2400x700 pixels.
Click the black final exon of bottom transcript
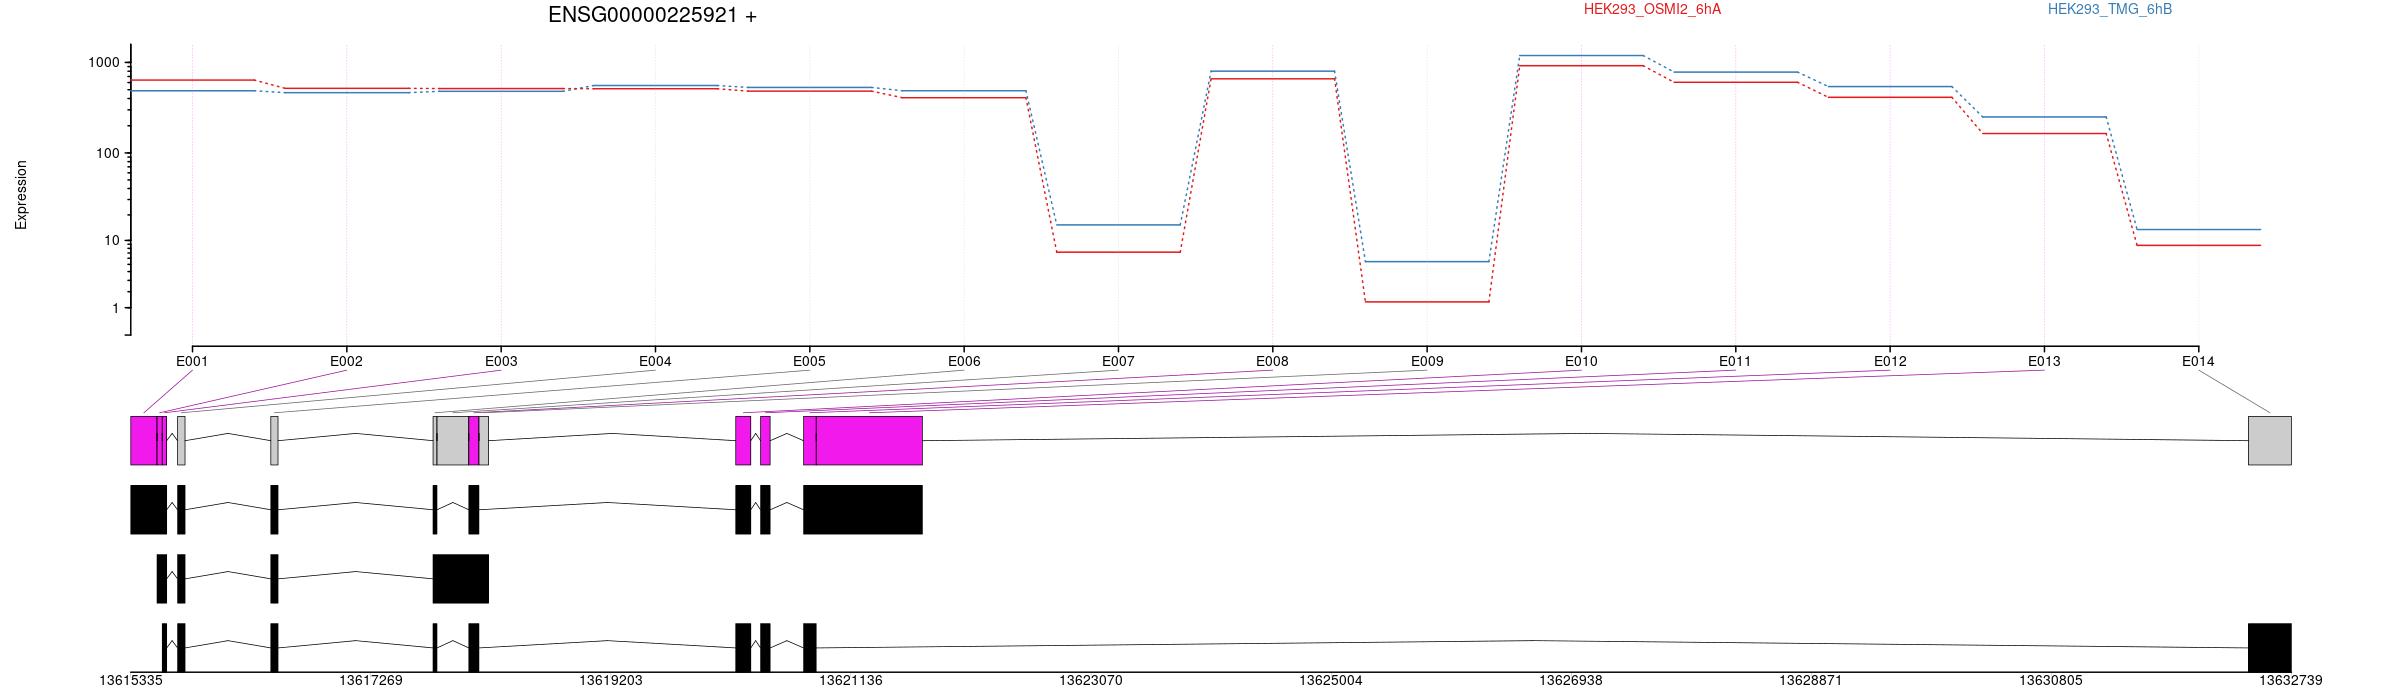click(x=2270, y=647)
